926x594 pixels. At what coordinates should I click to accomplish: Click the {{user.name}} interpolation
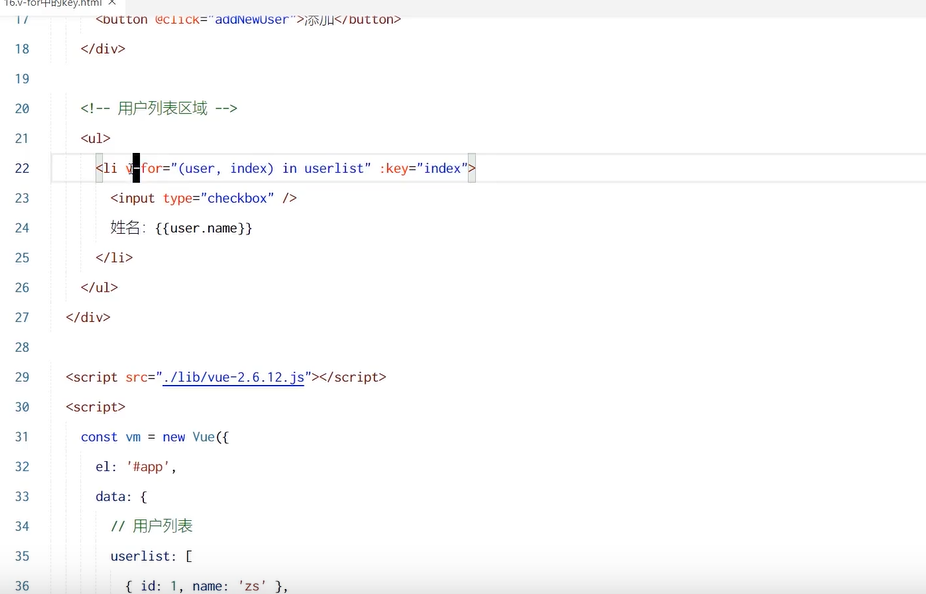click(204, 229)
